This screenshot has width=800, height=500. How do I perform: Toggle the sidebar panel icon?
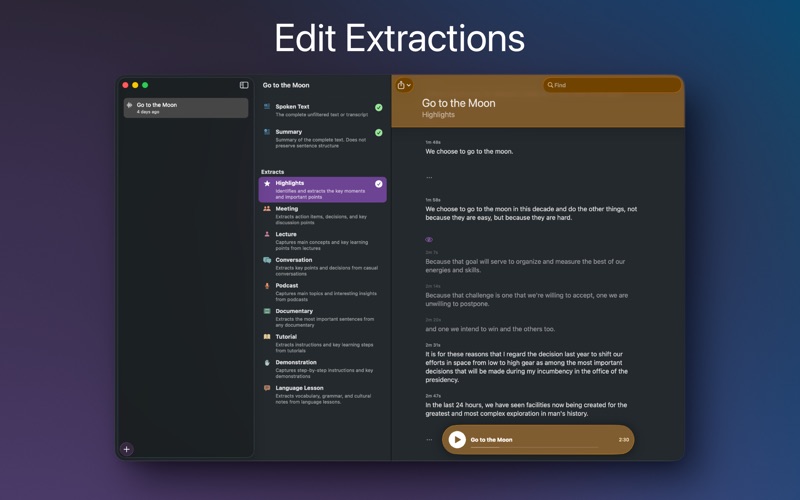(244, 85)
